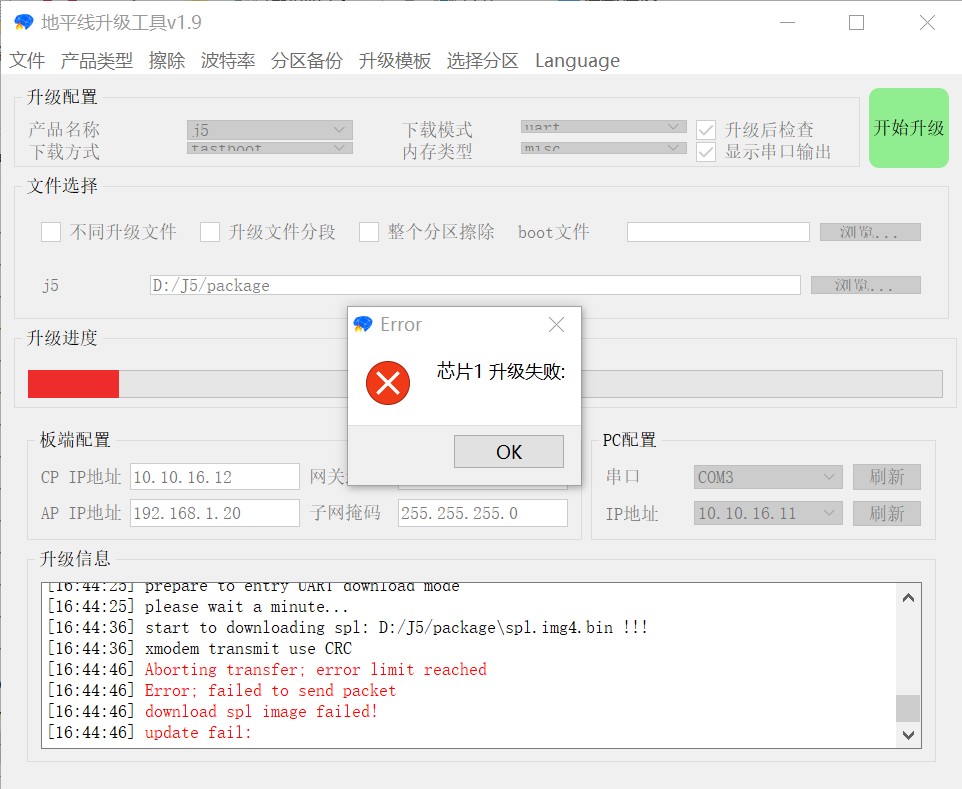Check the 整个分区擦除 option
This screenshot has height=789, width=962.
(x=369, y=232)
